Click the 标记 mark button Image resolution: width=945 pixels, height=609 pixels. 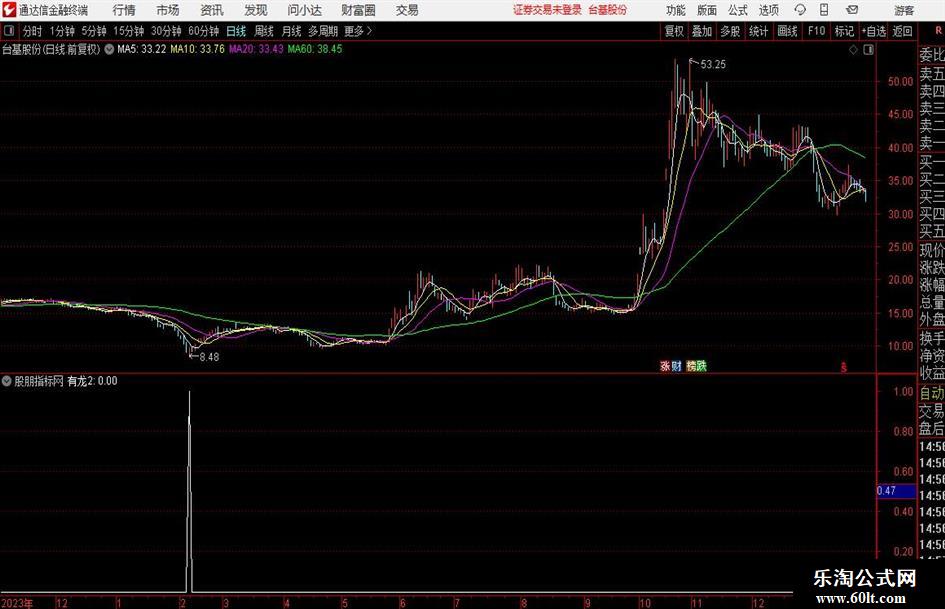(844, 31)
